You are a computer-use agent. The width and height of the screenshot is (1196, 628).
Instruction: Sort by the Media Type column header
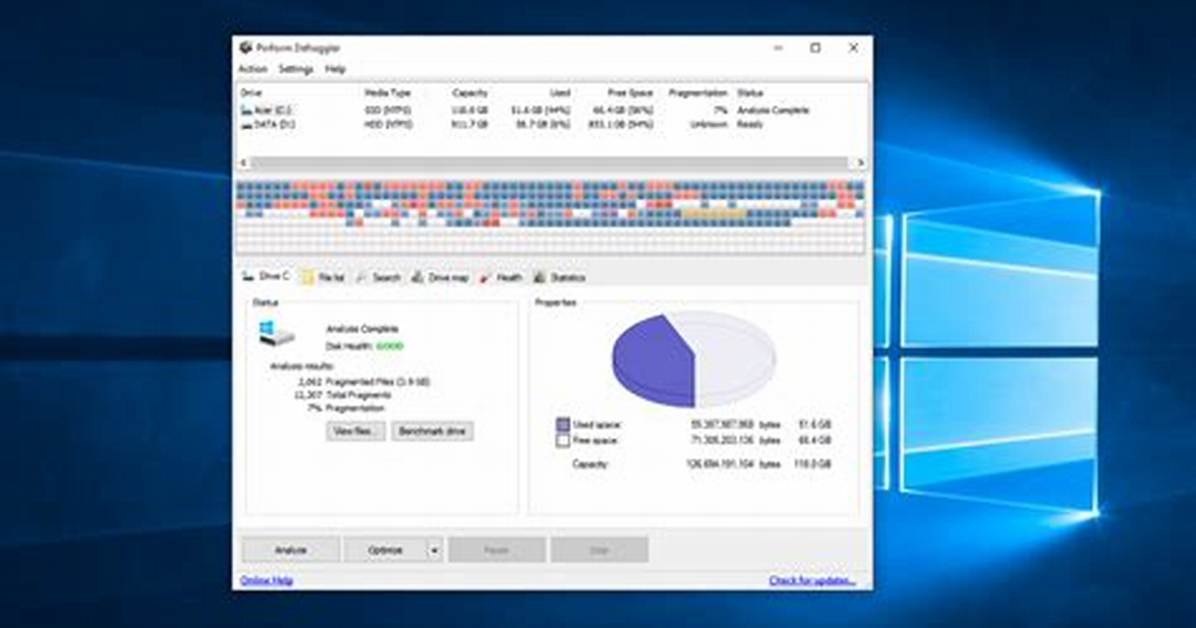pos(387,93)
